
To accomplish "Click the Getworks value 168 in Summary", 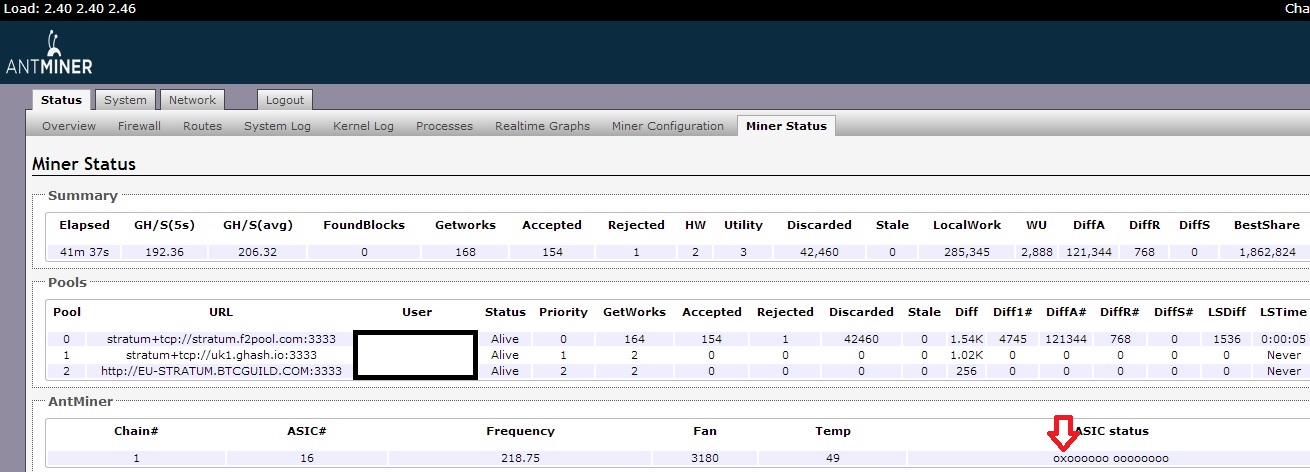I will pos(465,252).
